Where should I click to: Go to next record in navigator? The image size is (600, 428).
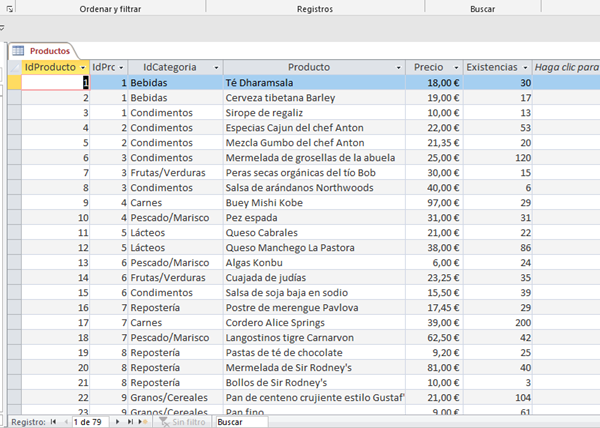point(118,422)
